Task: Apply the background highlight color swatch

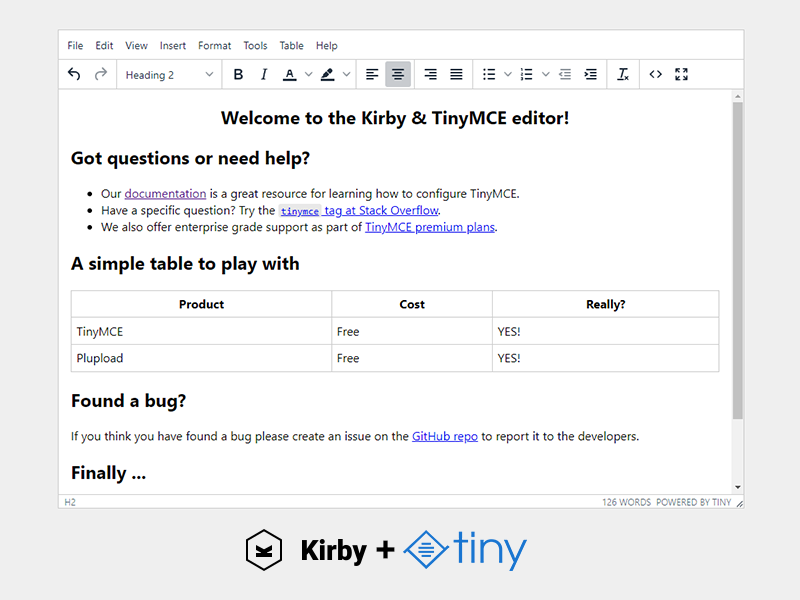Action: pyautogui.click(x=328, y=74)
